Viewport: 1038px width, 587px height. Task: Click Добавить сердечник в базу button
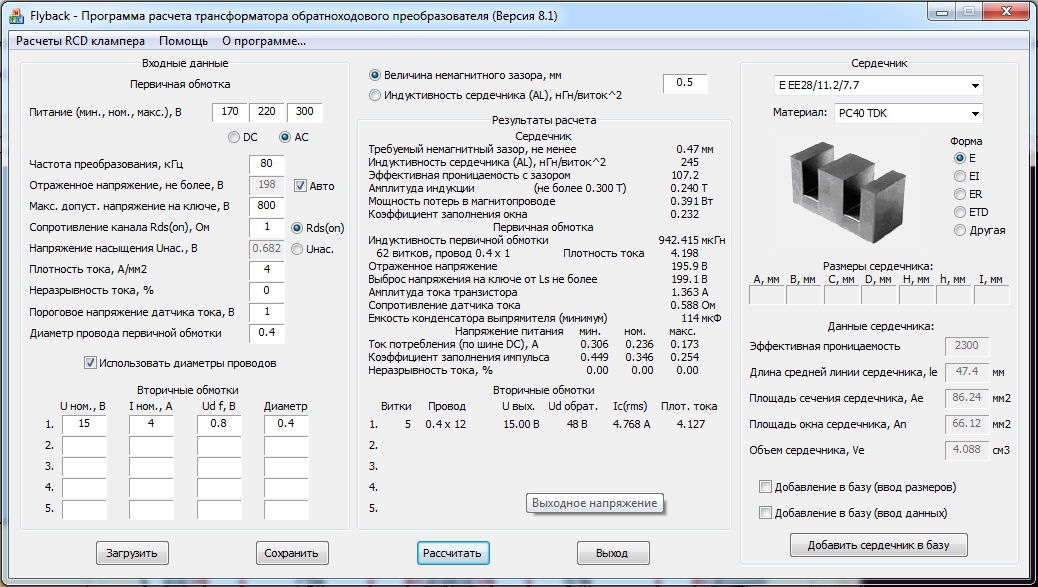tap(878, 545)
